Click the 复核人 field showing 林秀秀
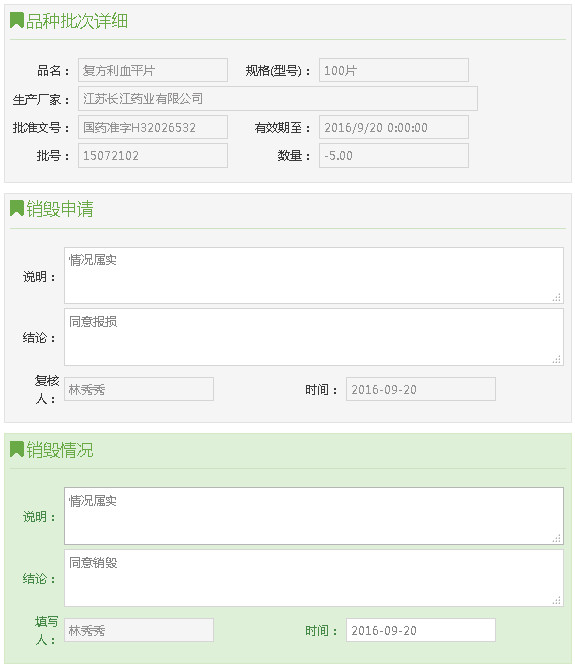The width and height of the screenshot is (575, 670). [139, 389]
